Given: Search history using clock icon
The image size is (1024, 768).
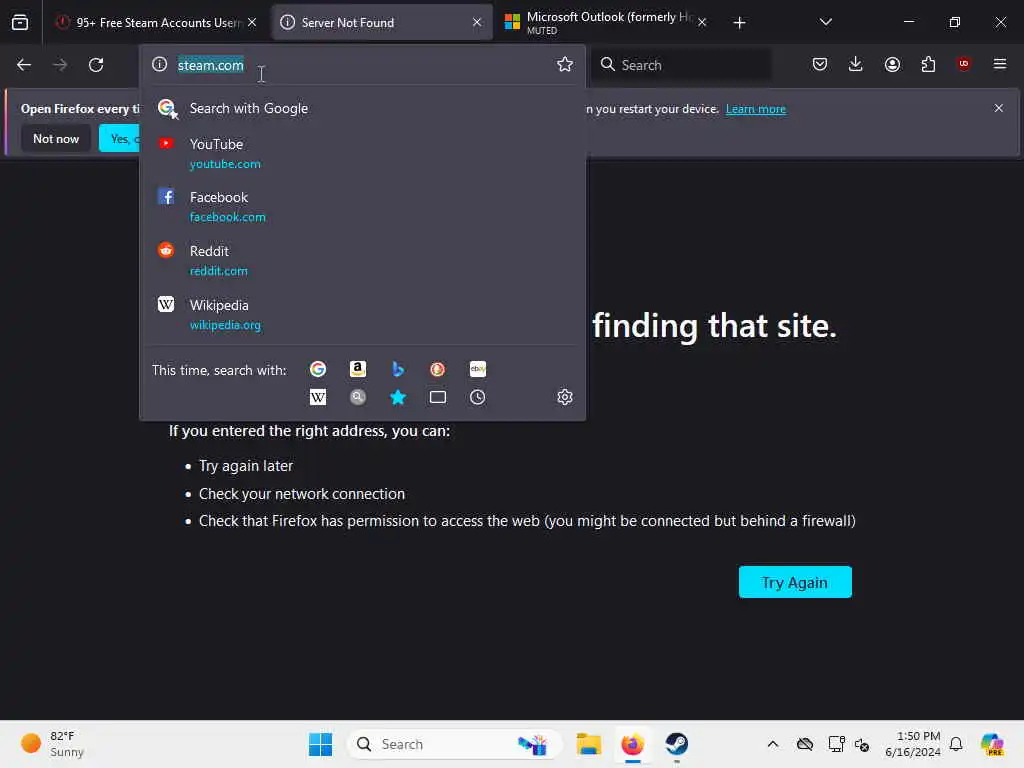Looking at the screenshot, I should [x=477, y=397].
